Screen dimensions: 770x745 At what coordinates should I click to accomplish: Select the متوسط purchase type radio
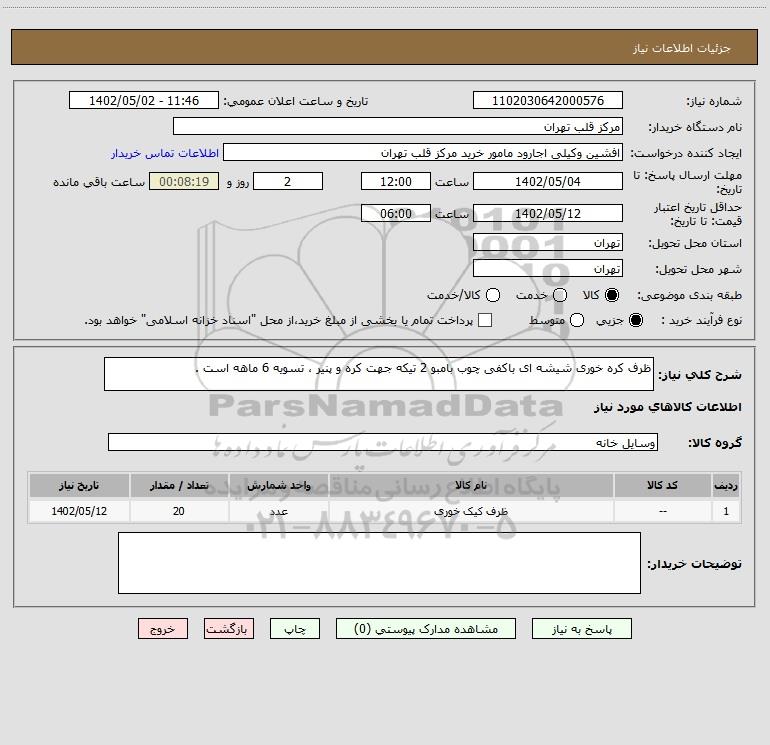coord(577,320)
